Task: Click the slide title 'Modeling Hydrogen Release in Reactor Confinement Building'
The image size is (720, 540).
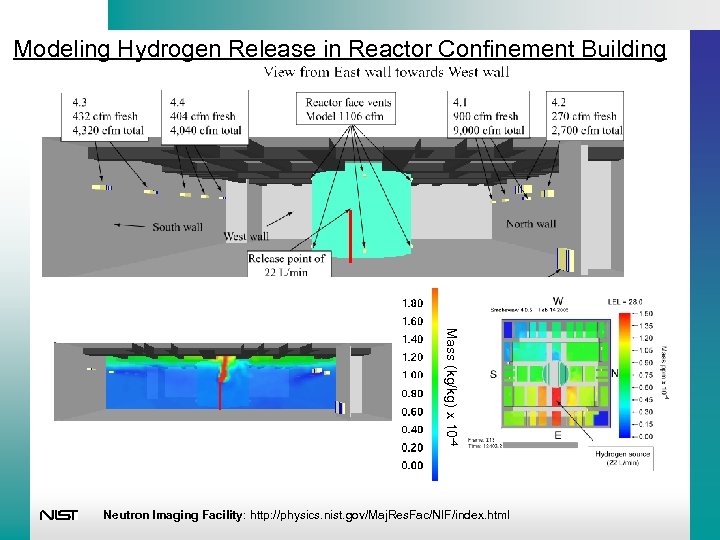Action: [340, 49]
